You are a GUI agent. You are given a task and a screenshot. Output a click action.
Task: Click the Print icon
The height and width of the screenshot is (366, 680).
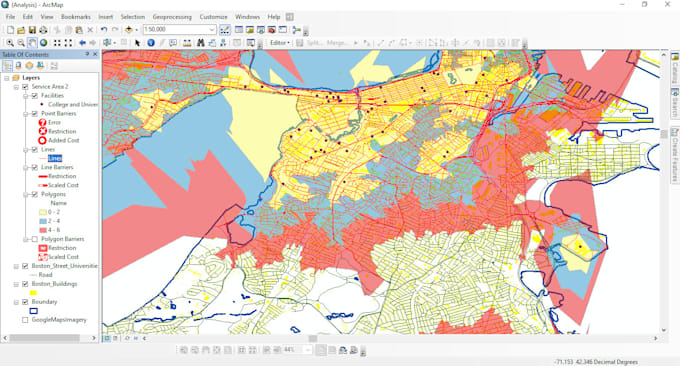[x=43, y=30]
